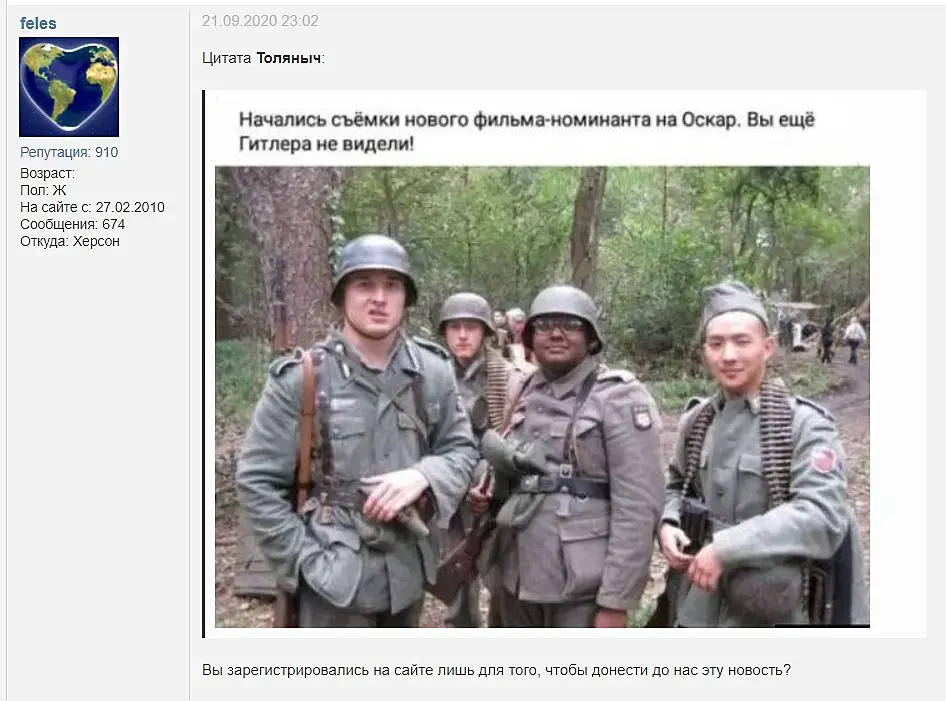The height and width of the screenshot is (701, 946).
Task: Click the caption line starting with Начались съёмки
Action: click(x=527, y=119)
